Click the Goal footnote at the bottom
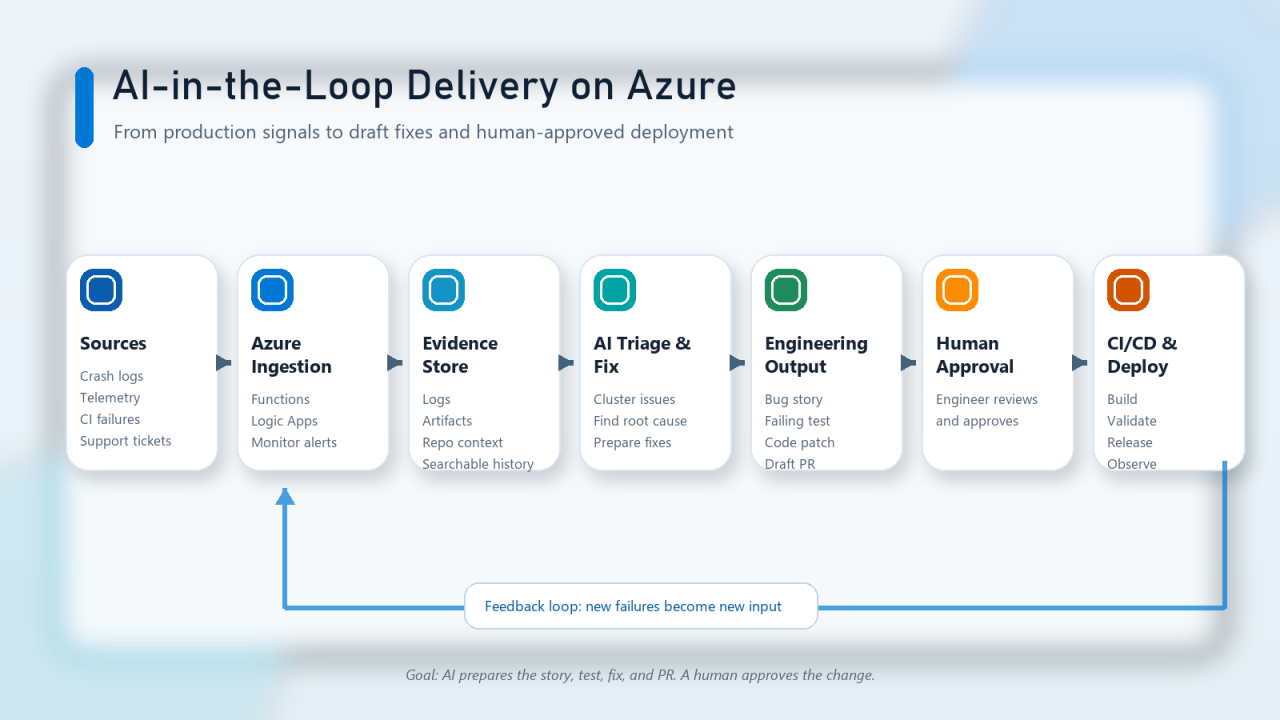 640,675
